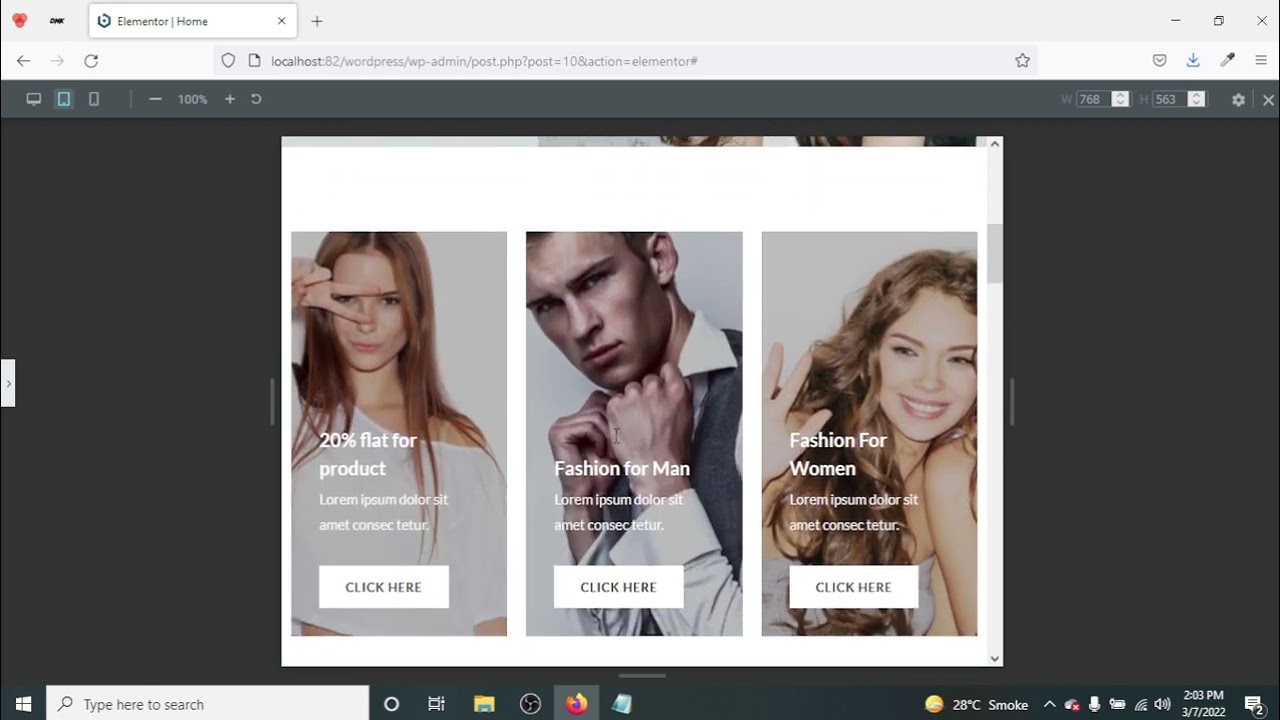Select the tablet device preview

[64, 99]
